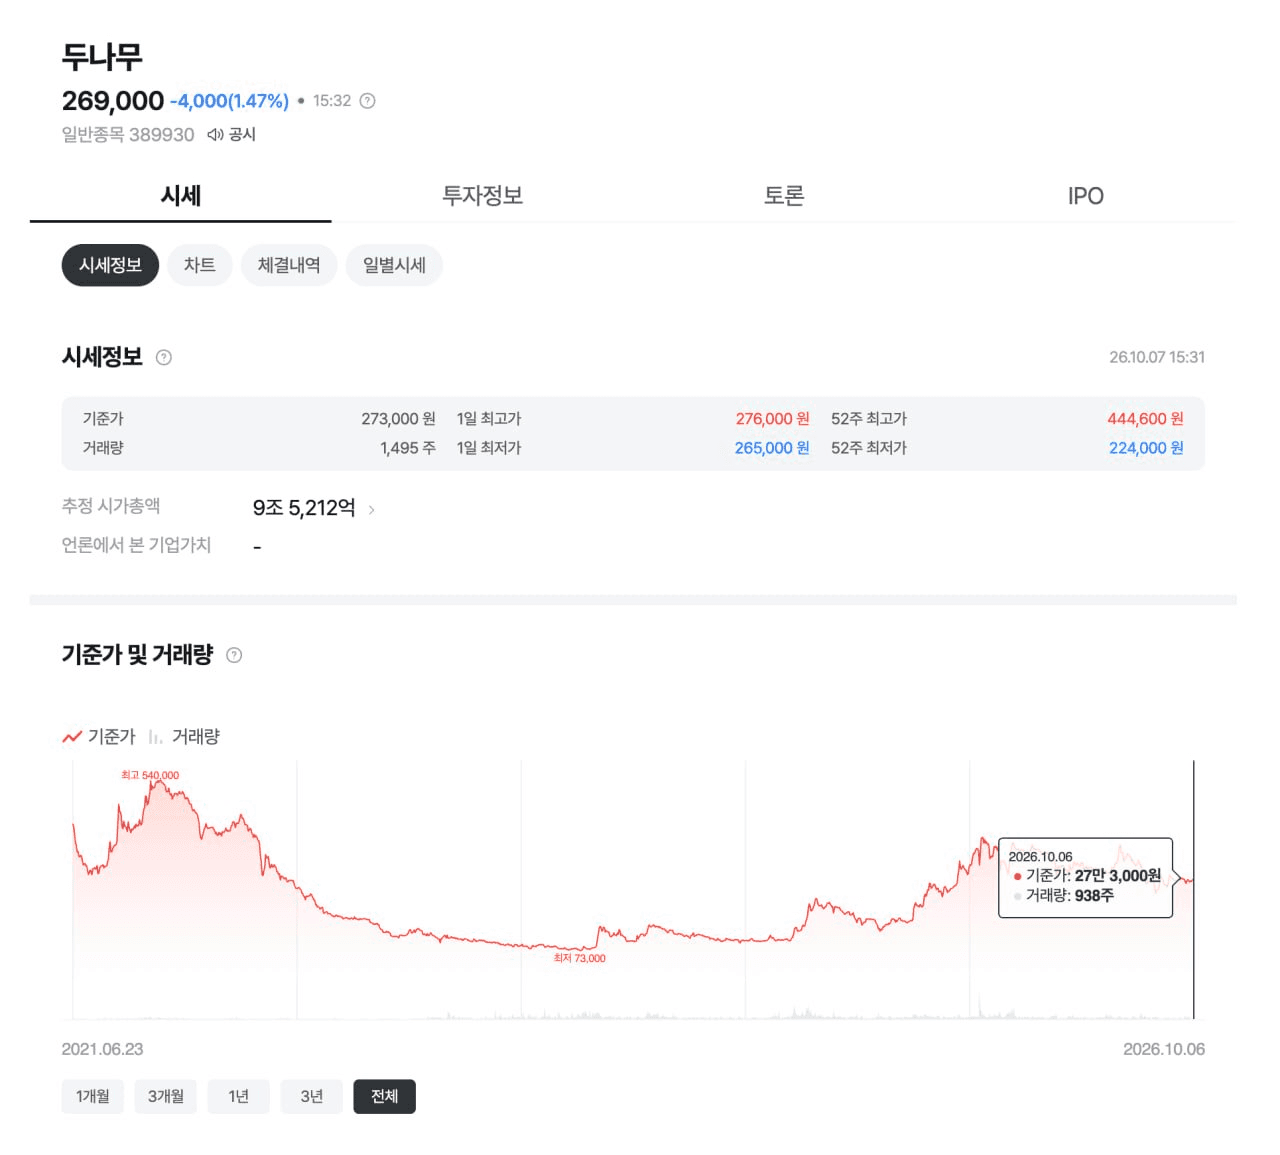Click the 언론에서 본 기업가치 label

136,545
